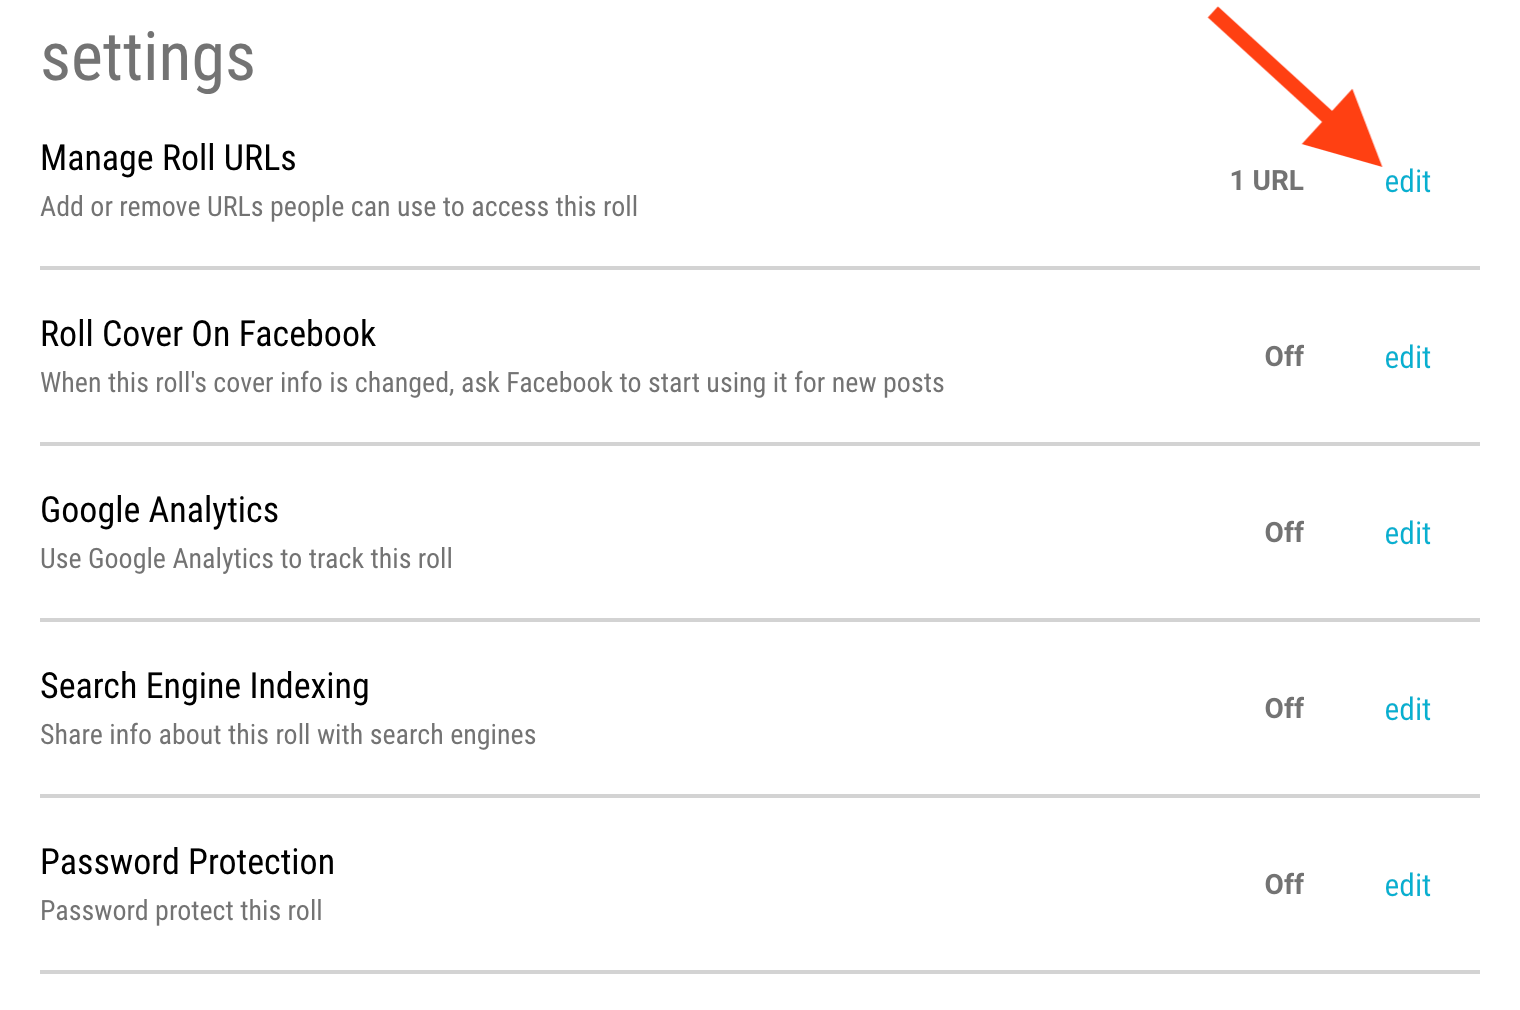Select the Google Analytics heading
The width and height of the screenshot is (1520, 1010).
159,511
